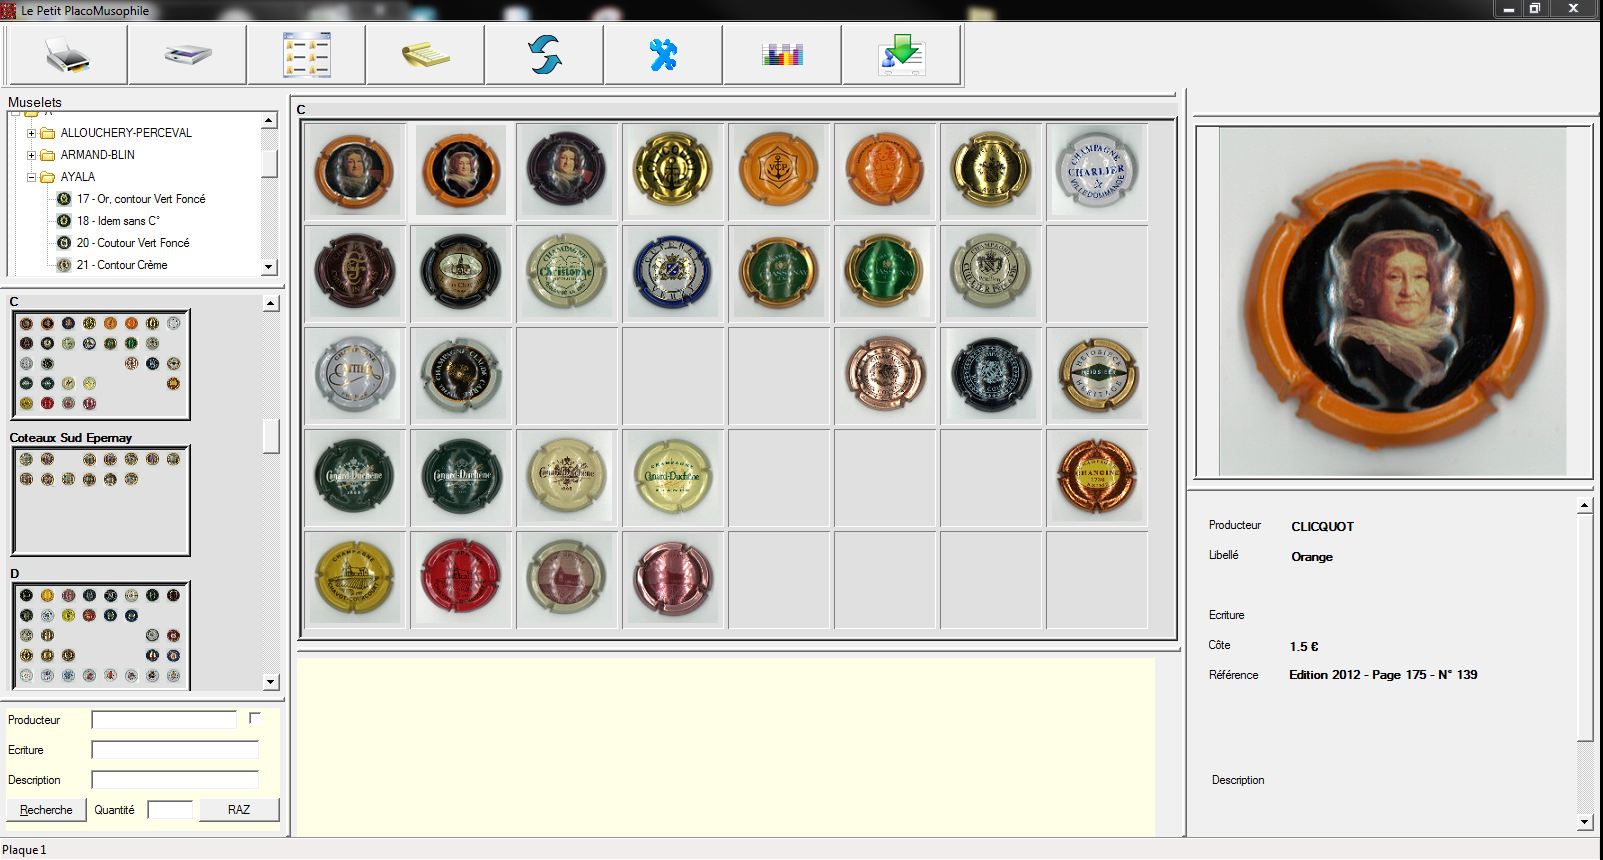The height and width of the screenshot is (860, 1603).
Task: Select the yellow Champagne capsule in bottom row
Action: click(x=355, y=579)
